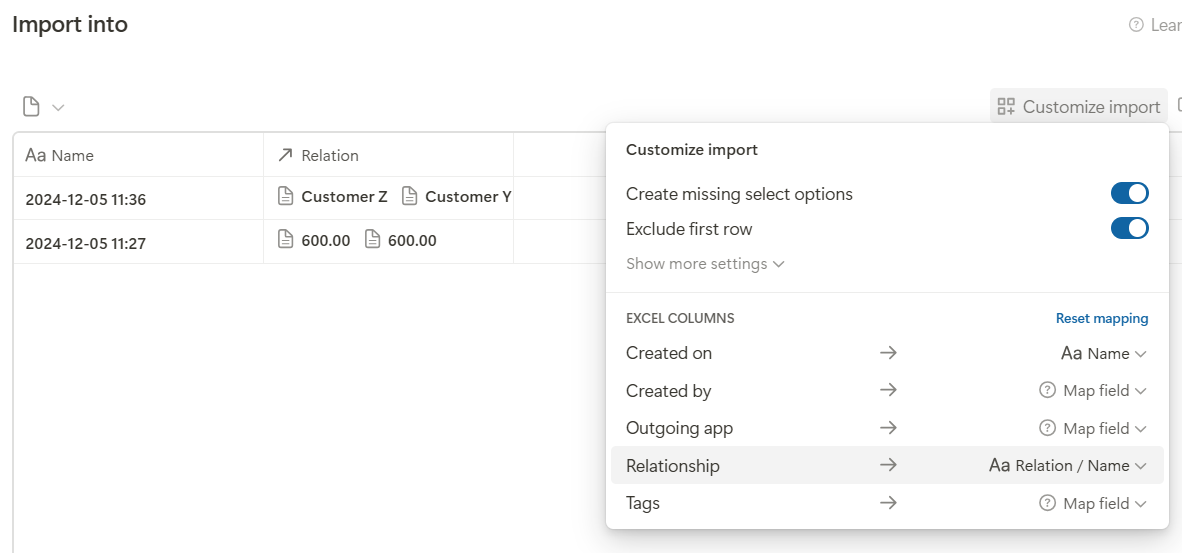The image size is (1182, 553).
Task: Open the Customize import grid icon
Action: (x=1006, y=107)
